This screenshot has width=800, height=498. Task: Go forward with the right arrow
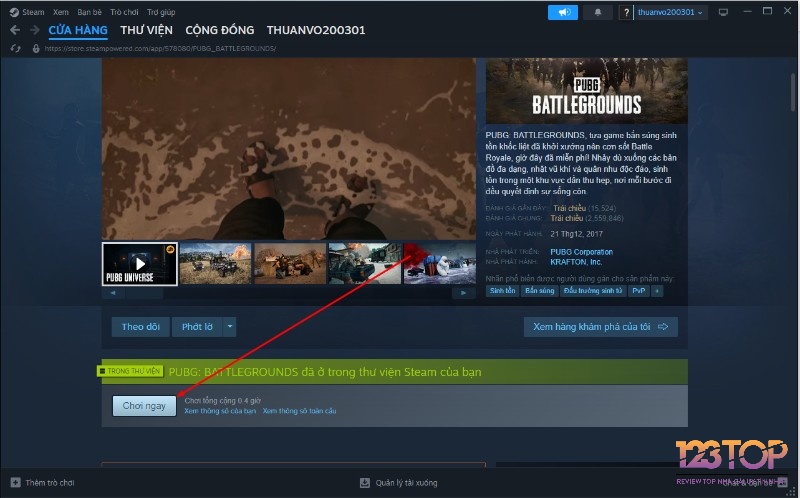(35, 30)
